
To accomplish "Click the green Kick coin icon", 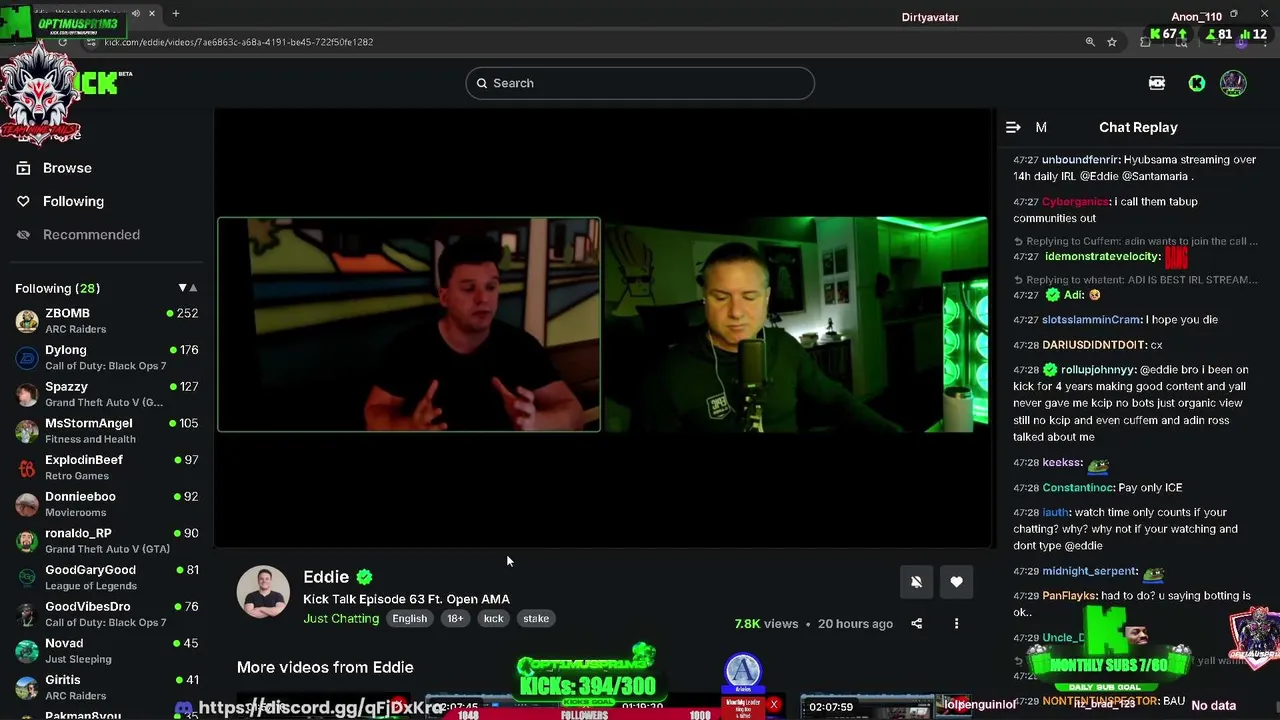I will tap(1197, 83).
